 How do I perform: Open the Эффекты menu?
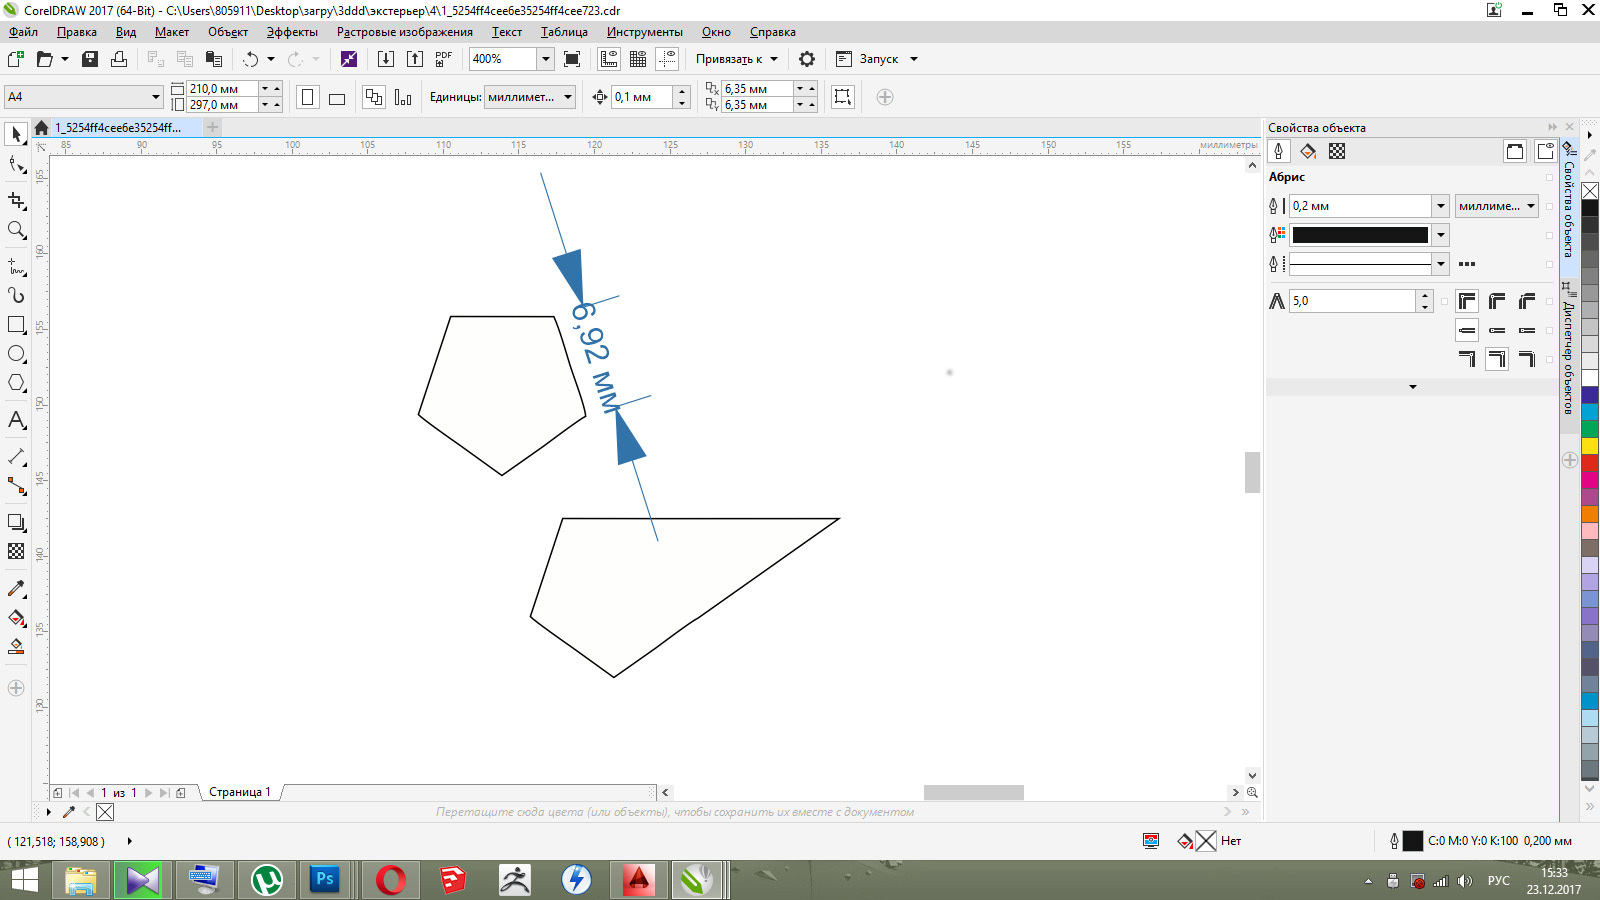(292, 32)
